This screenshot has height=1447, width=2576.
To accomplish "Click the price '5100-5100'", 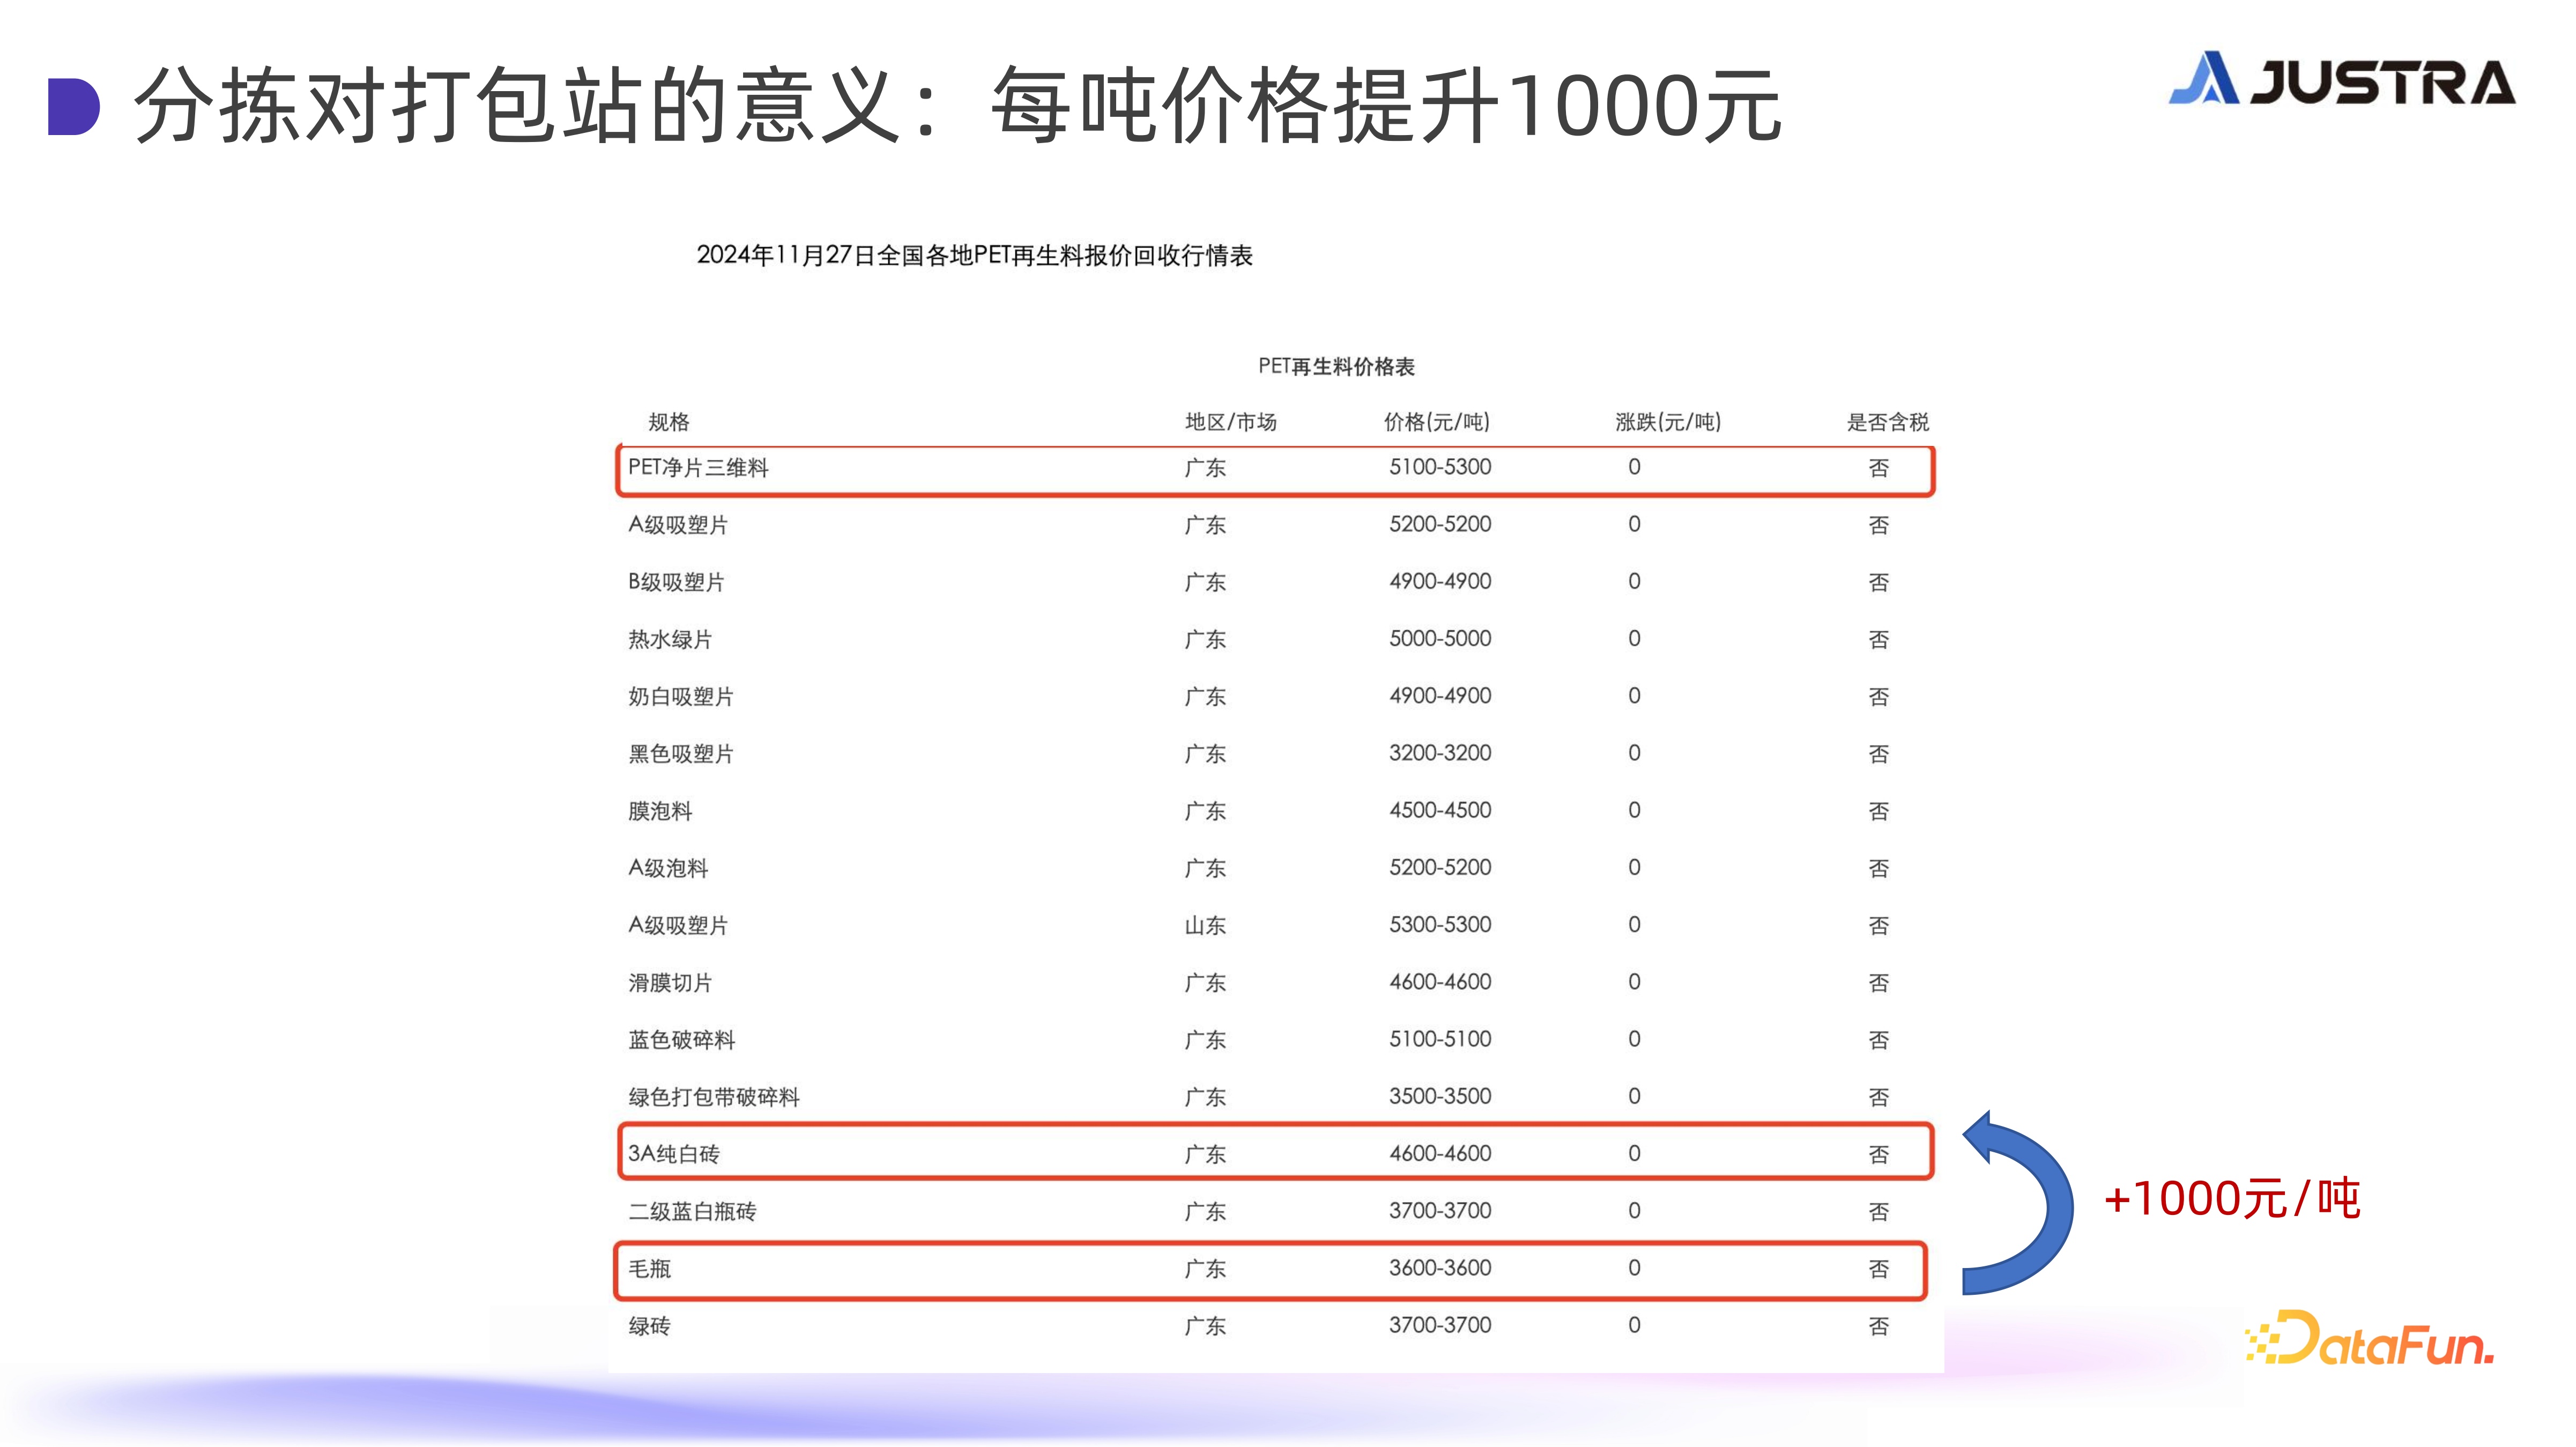I will click(1440, 1039).
